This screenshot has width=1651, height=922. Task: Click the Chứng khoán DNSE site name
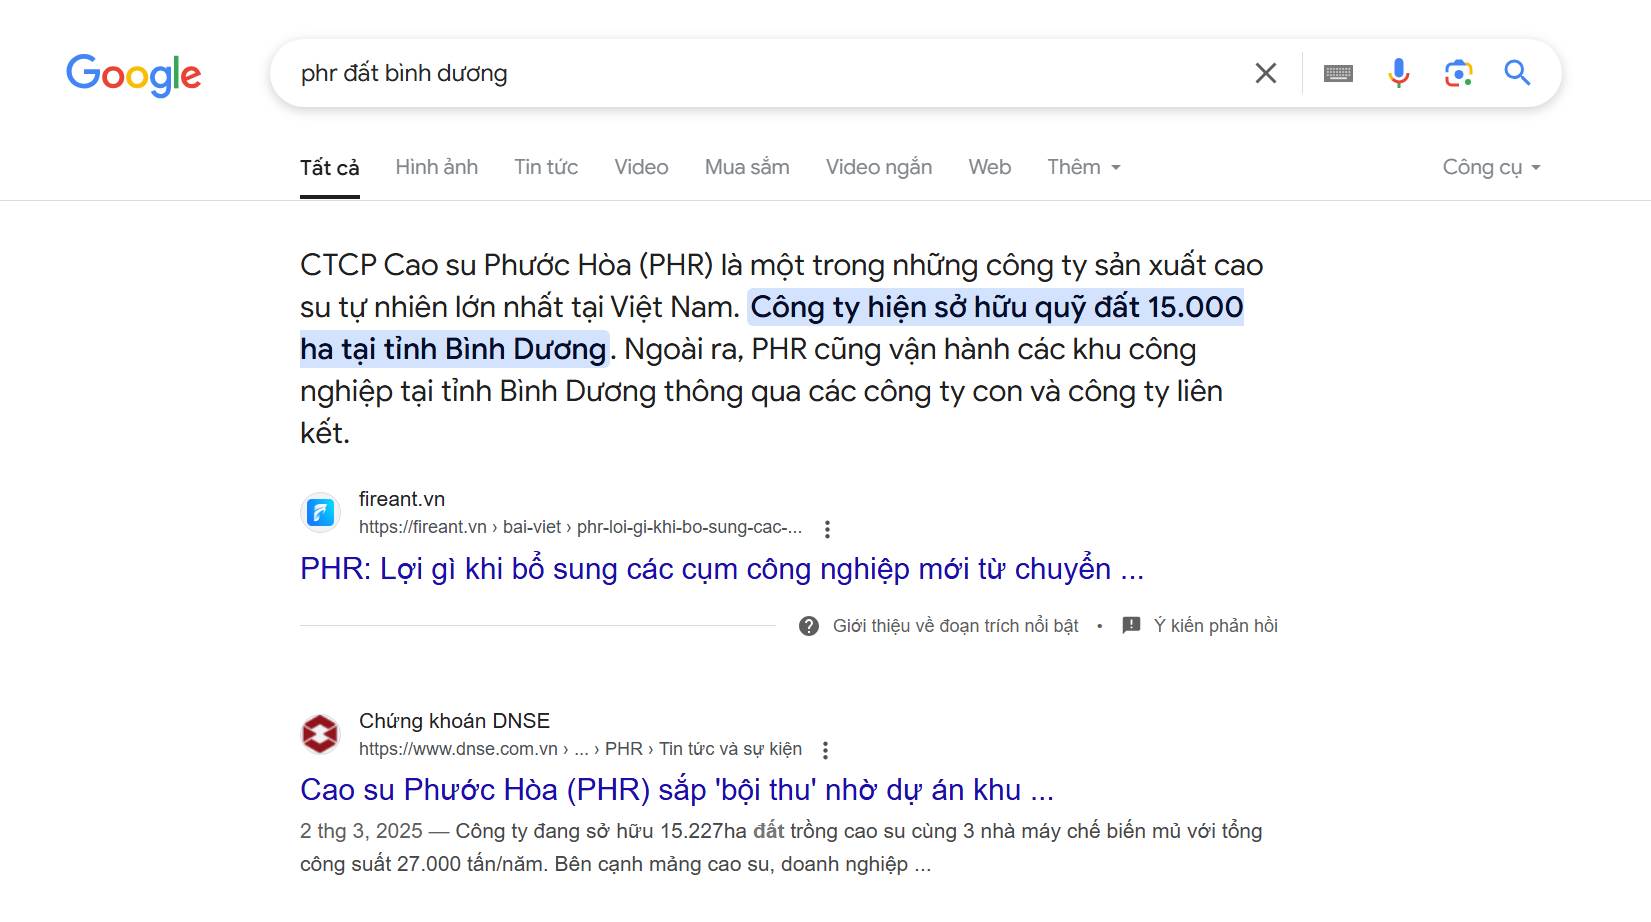click(x=454, y=721)
